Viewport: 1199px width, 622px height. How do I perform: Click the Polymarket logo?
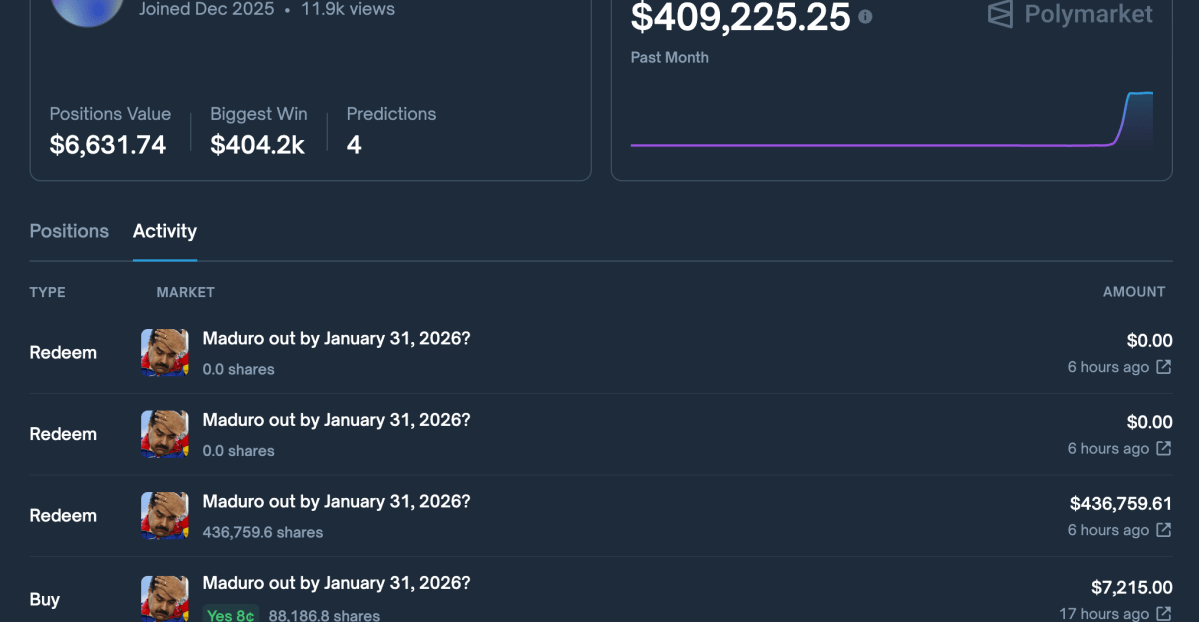click(1068, 15)
